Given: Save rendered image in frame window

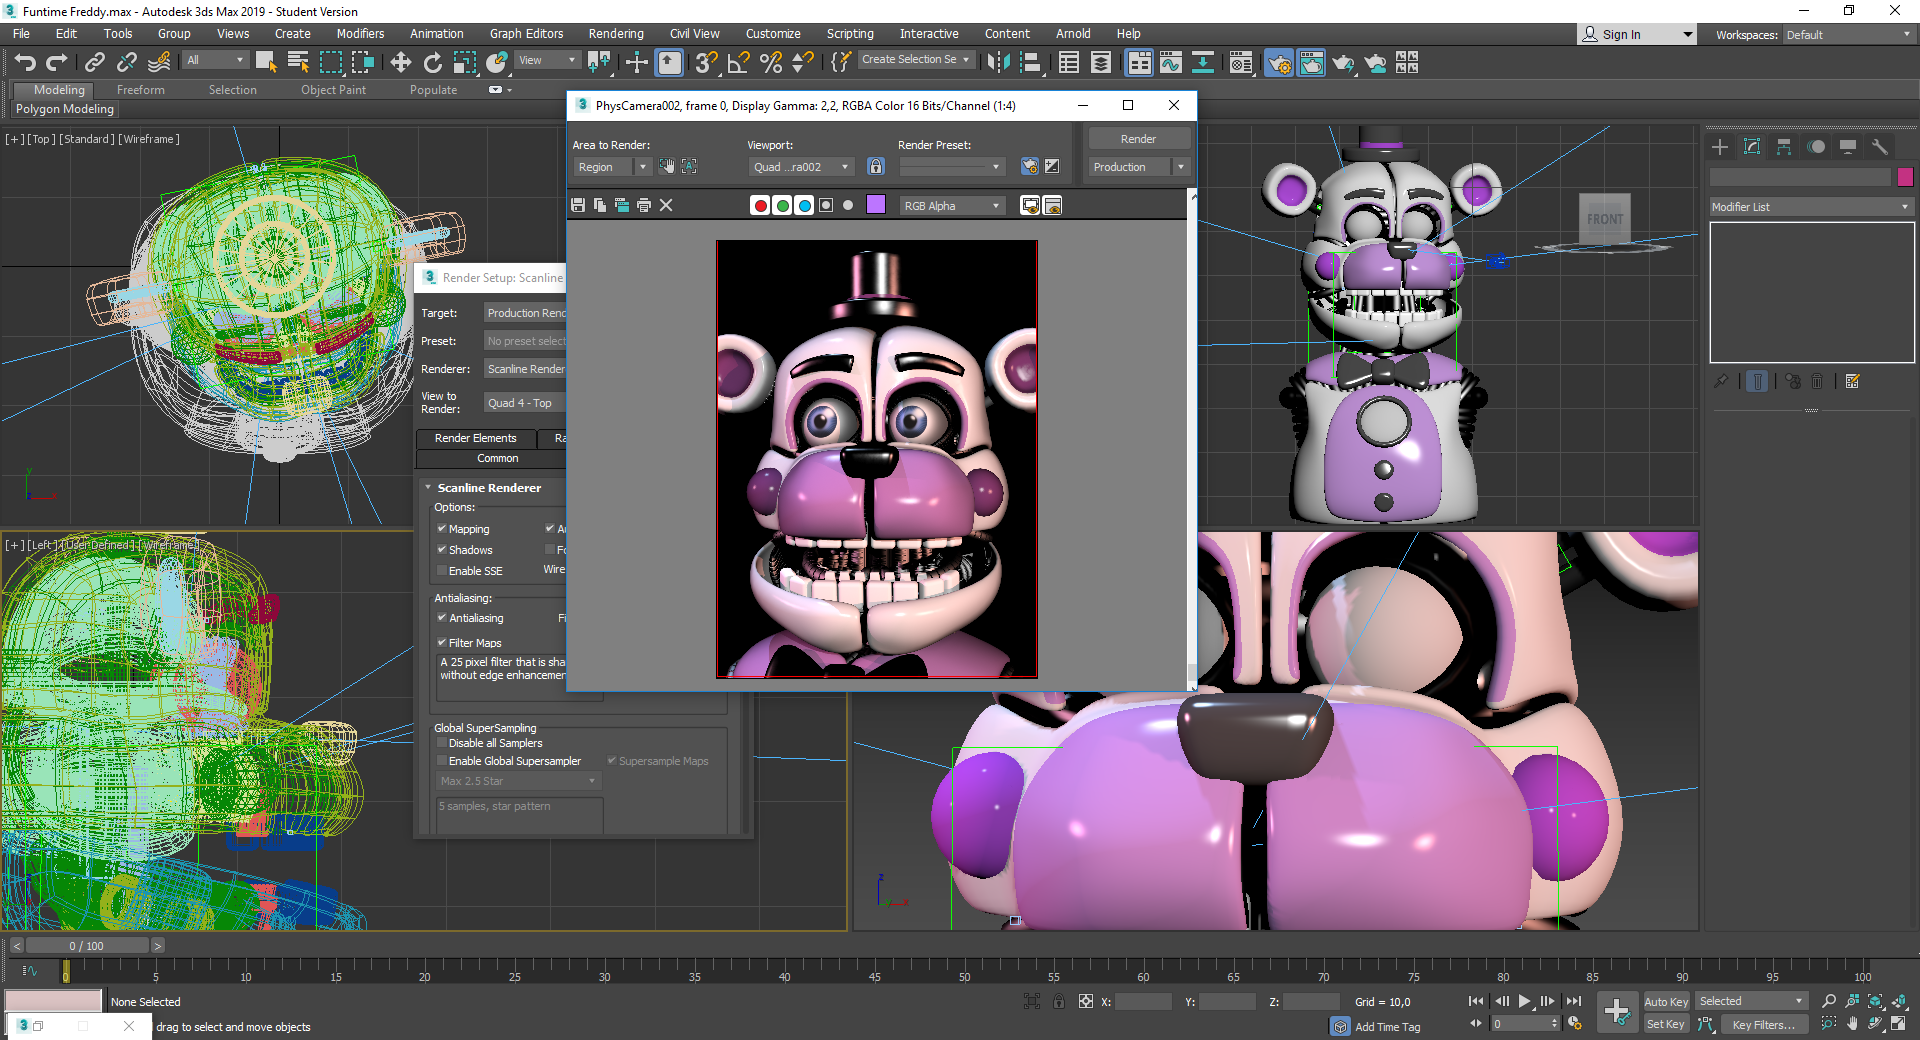Looking at the screenshot, I should (x=578, y=205).
